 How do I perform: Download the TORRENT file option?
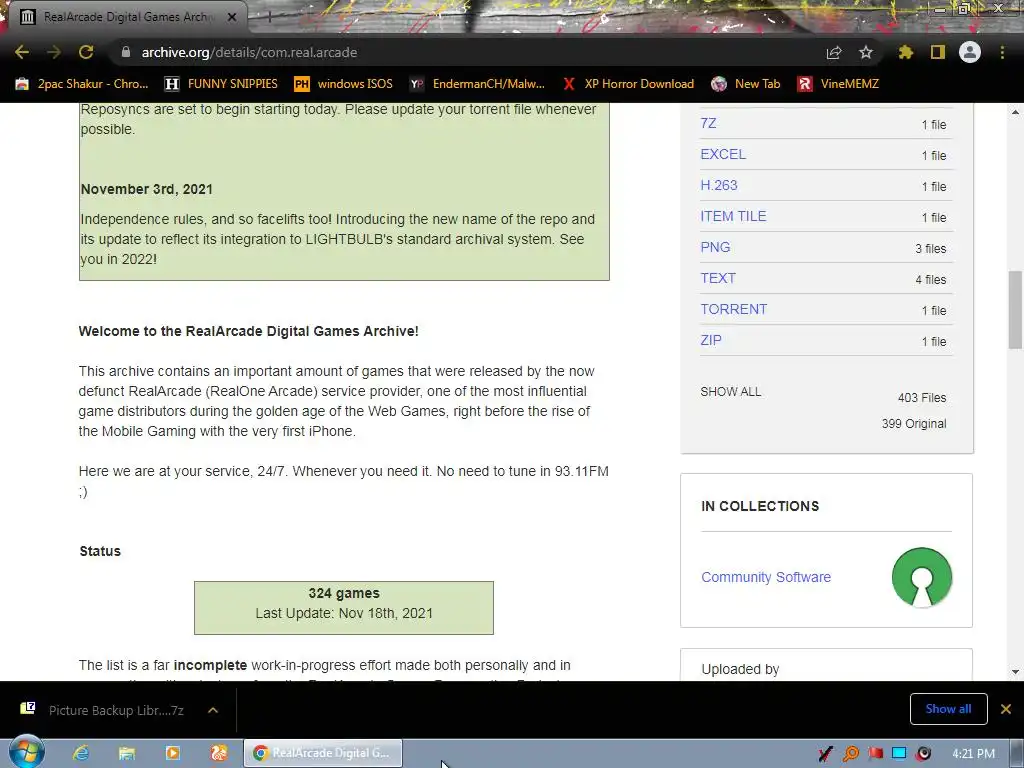(x=733, y=310)
